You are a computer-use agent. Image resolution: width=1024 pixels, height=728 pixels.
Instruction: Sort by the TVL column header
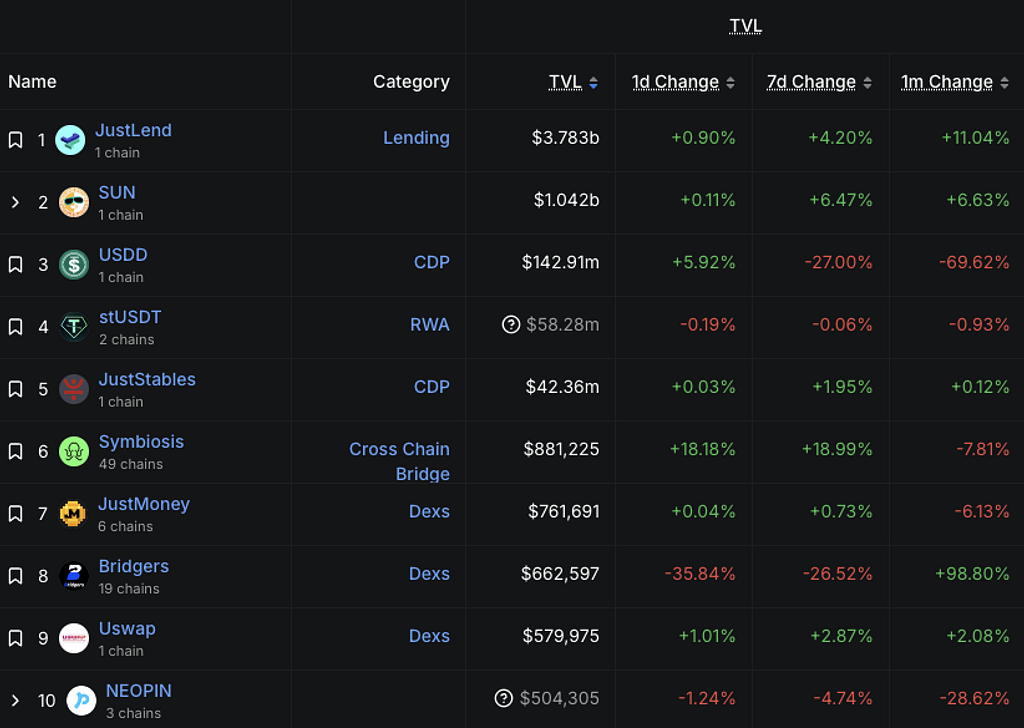point(565,82)
